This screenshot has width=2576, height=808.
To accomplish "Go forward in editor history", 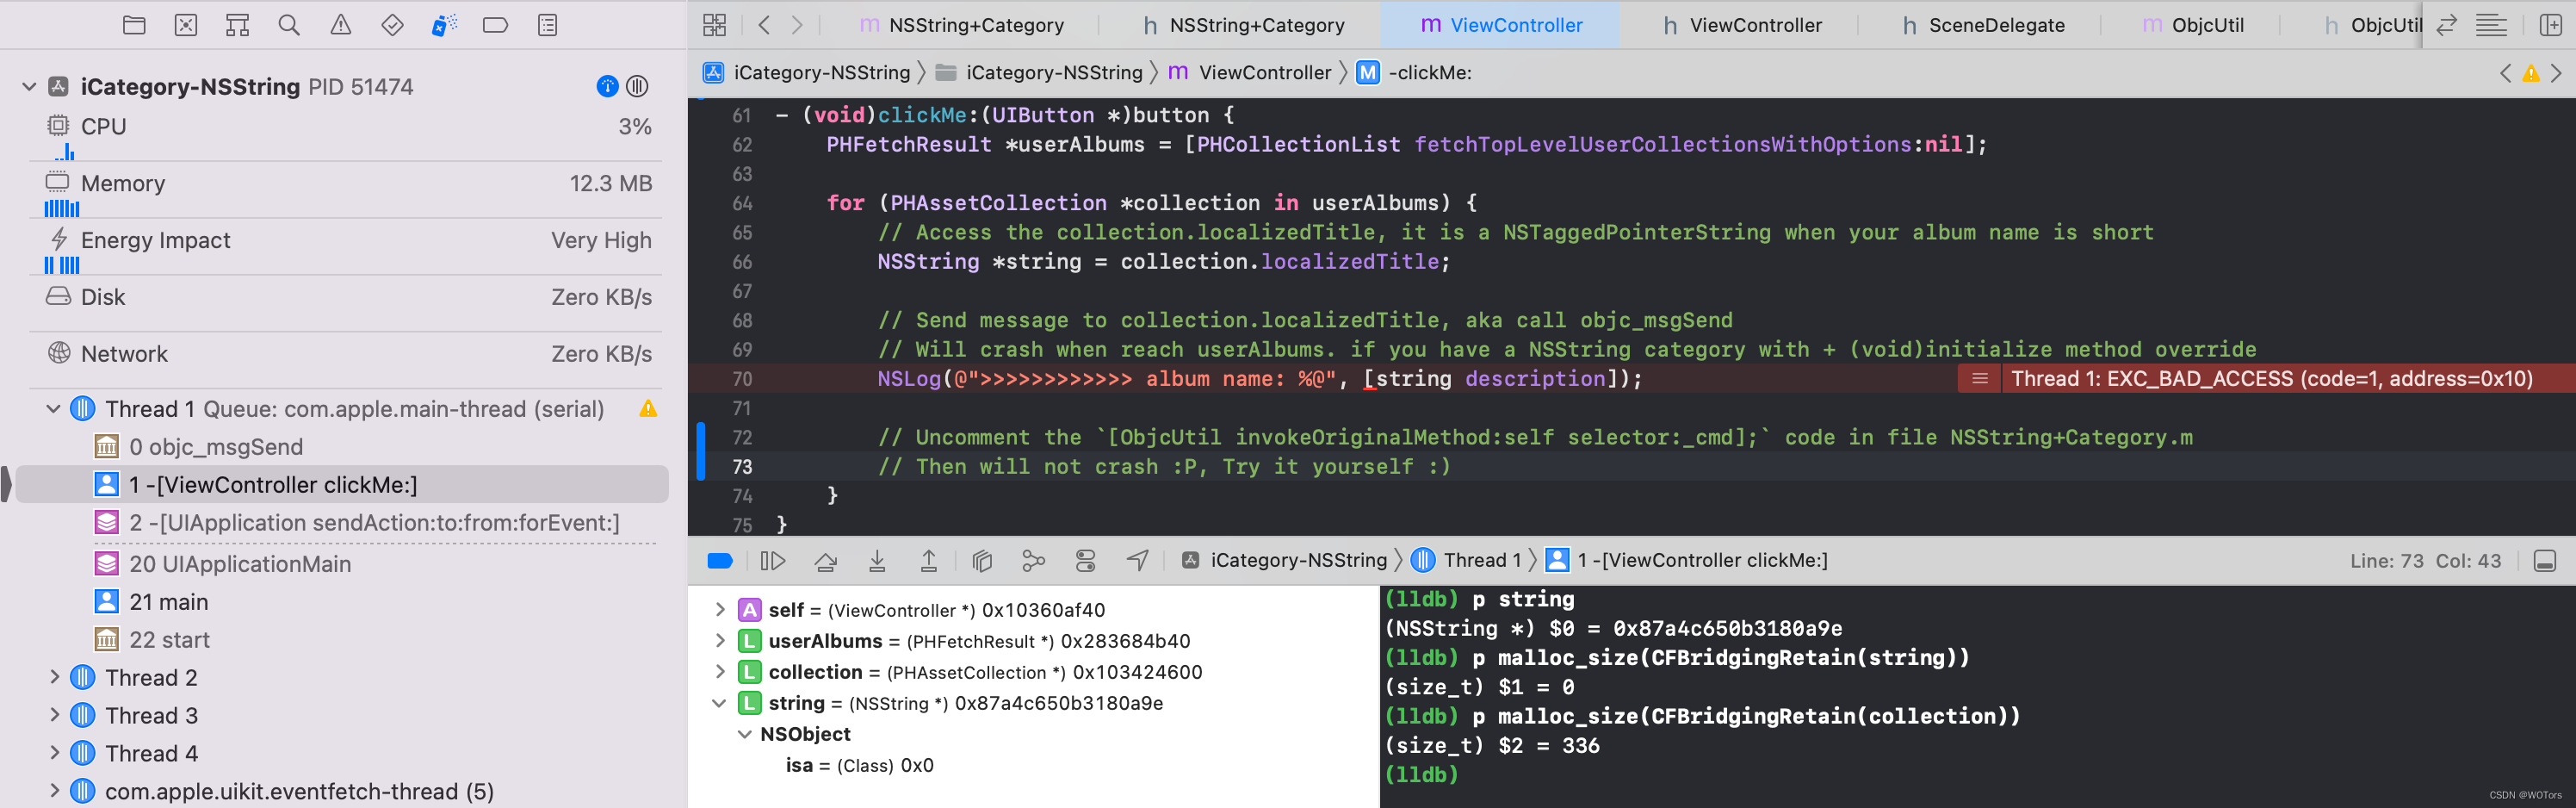I will [797, 25].
